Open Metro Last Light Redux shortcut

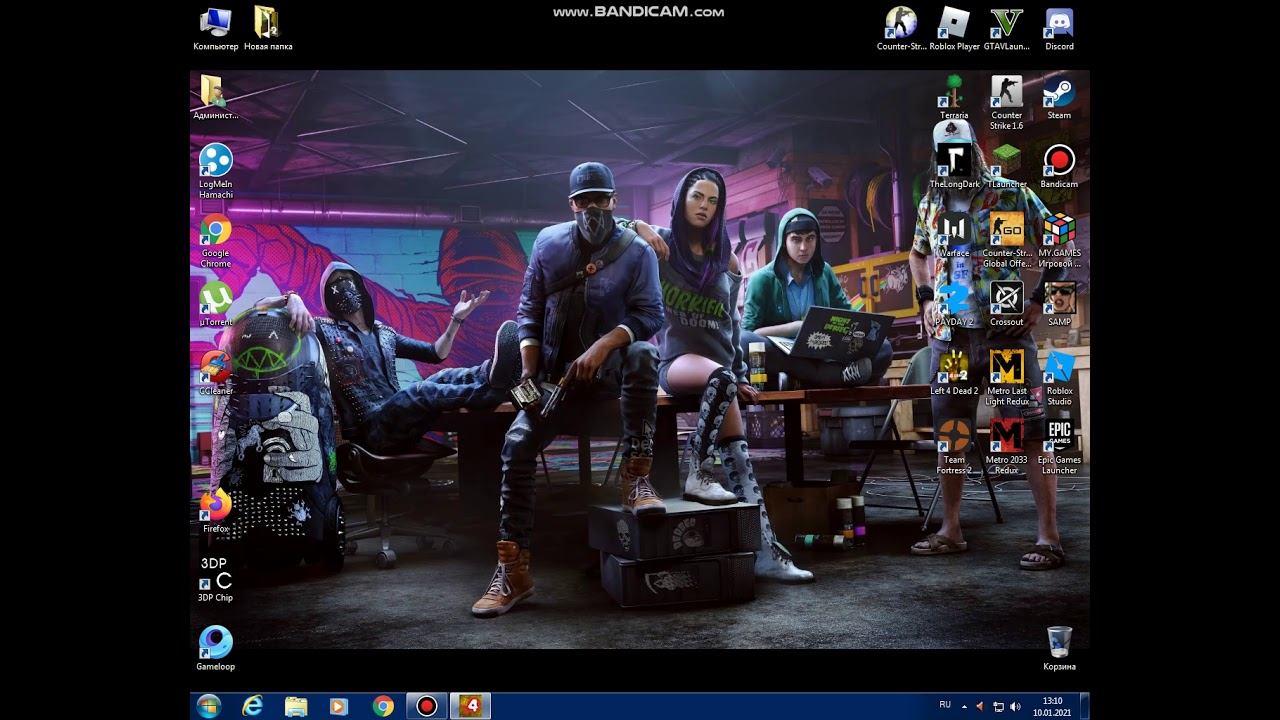pos(1006,378)
